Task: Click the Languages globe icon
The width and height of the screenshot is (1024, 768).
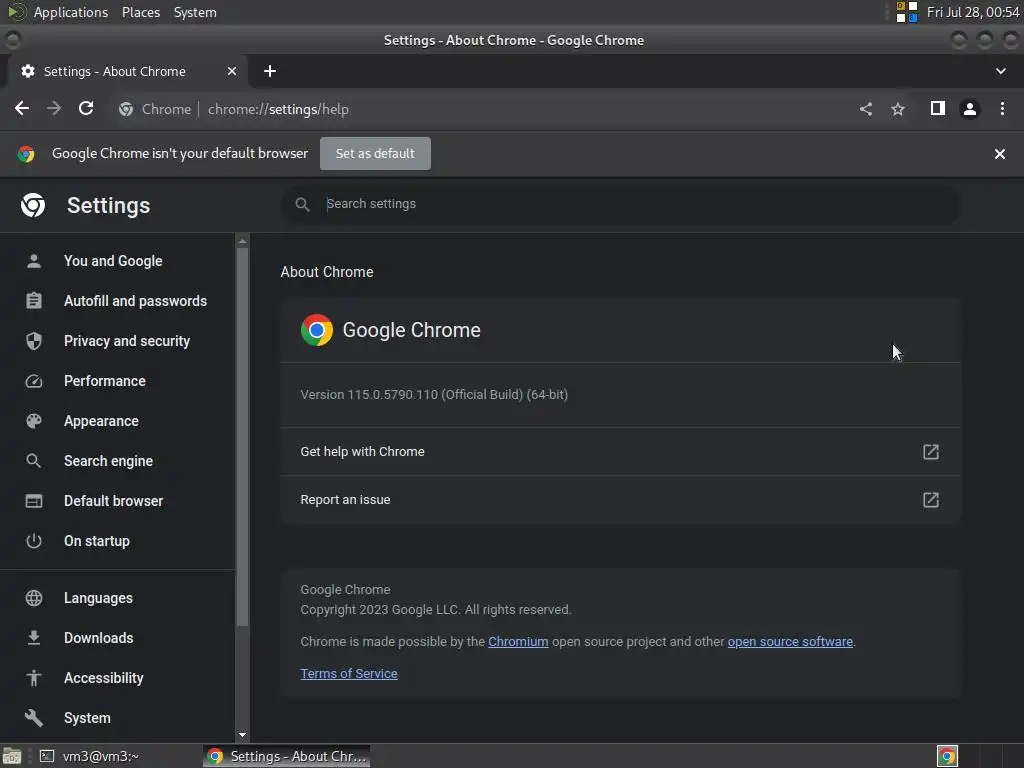Action: (34, 598)
